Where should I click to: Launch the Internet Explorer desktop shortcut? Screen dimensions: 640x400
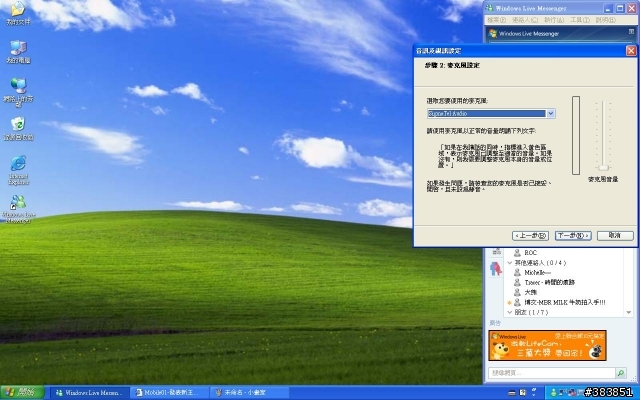coord(18,170)
